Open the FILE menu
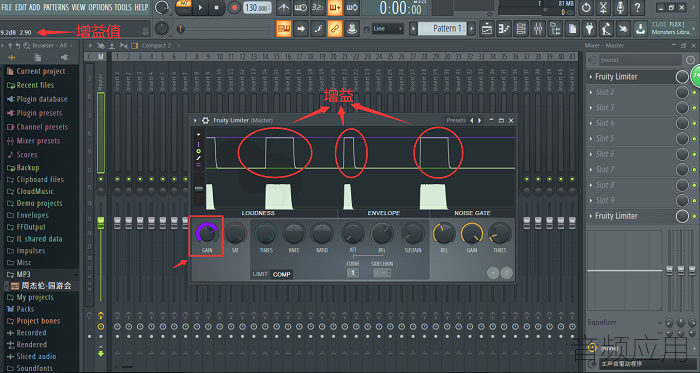 [x=7, y=7]
